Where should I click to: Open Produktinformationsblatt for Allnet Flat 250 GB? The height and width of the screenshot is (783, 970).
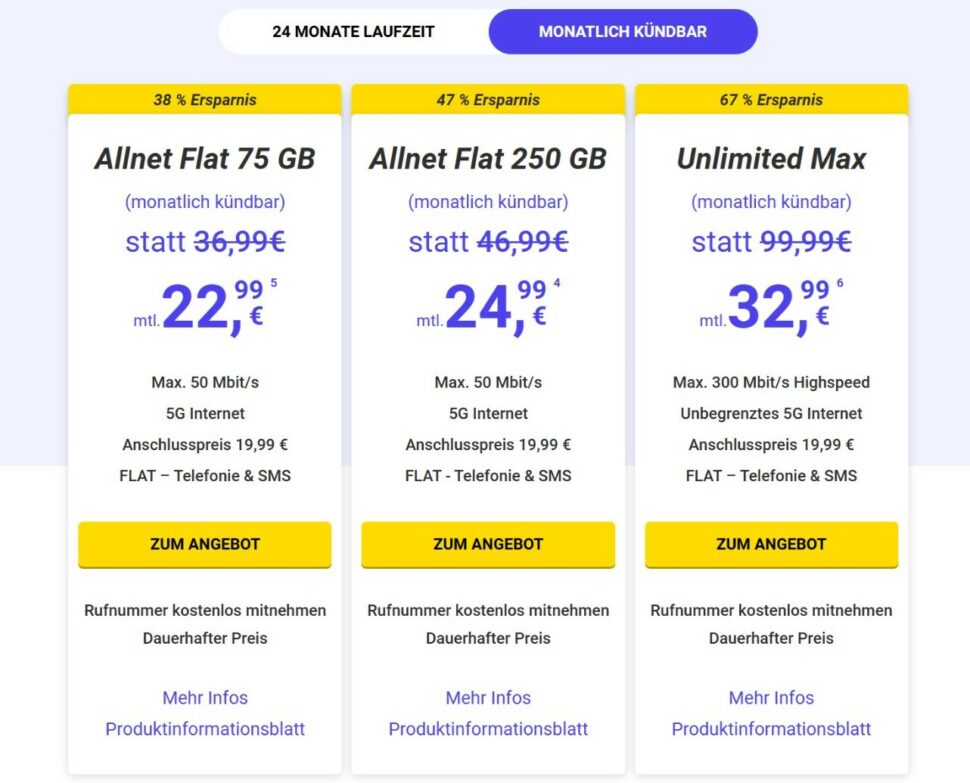coord(487,729)
